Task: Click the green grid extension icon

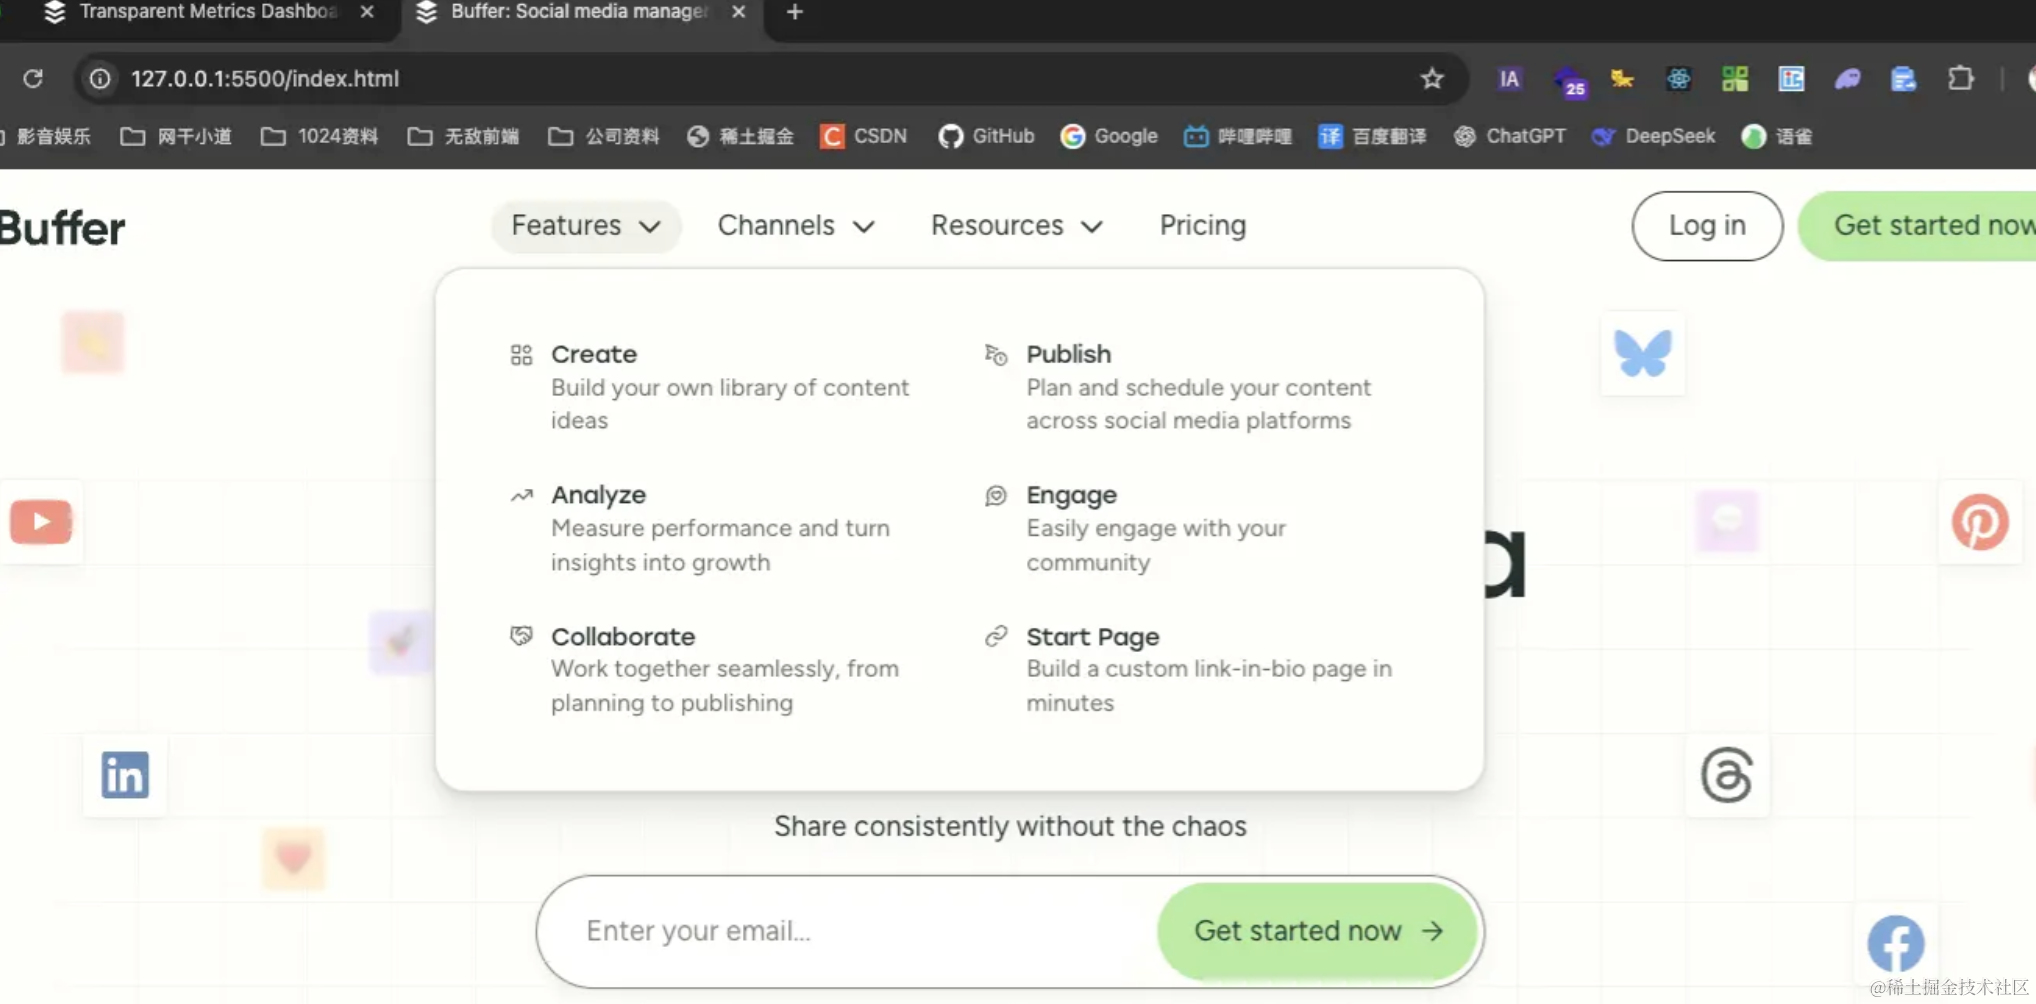Action: (x=1735, y=79)
